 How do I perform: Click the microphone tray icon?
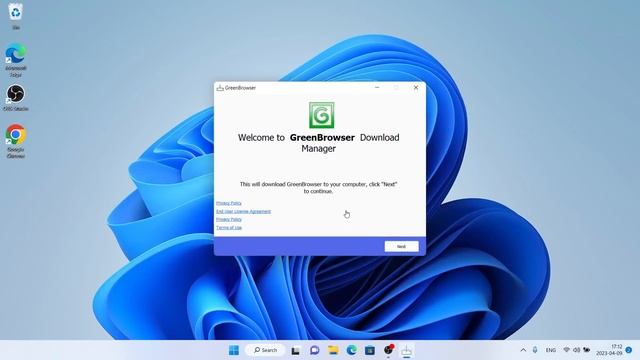tap(535, 350)
